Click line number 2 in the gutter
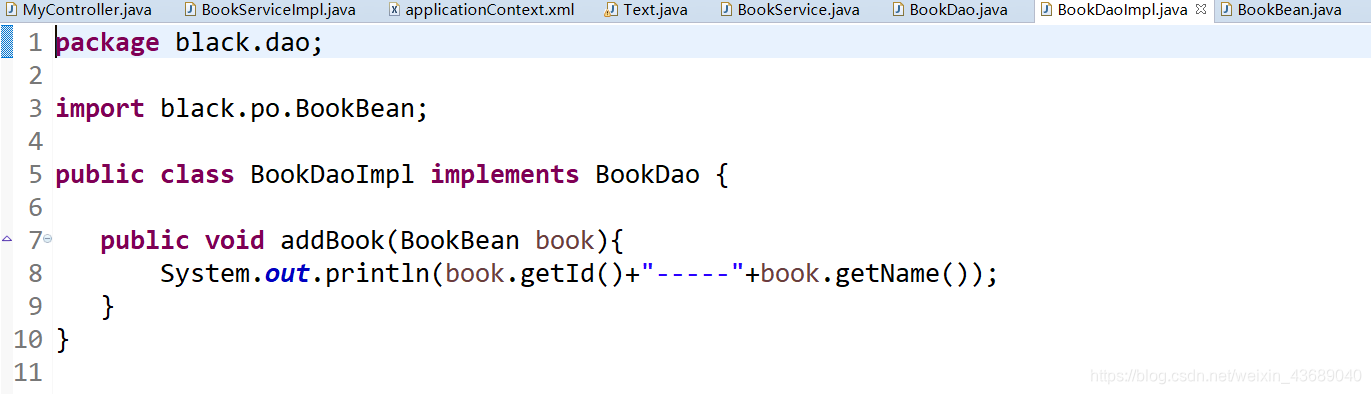 tap(36, 76)
